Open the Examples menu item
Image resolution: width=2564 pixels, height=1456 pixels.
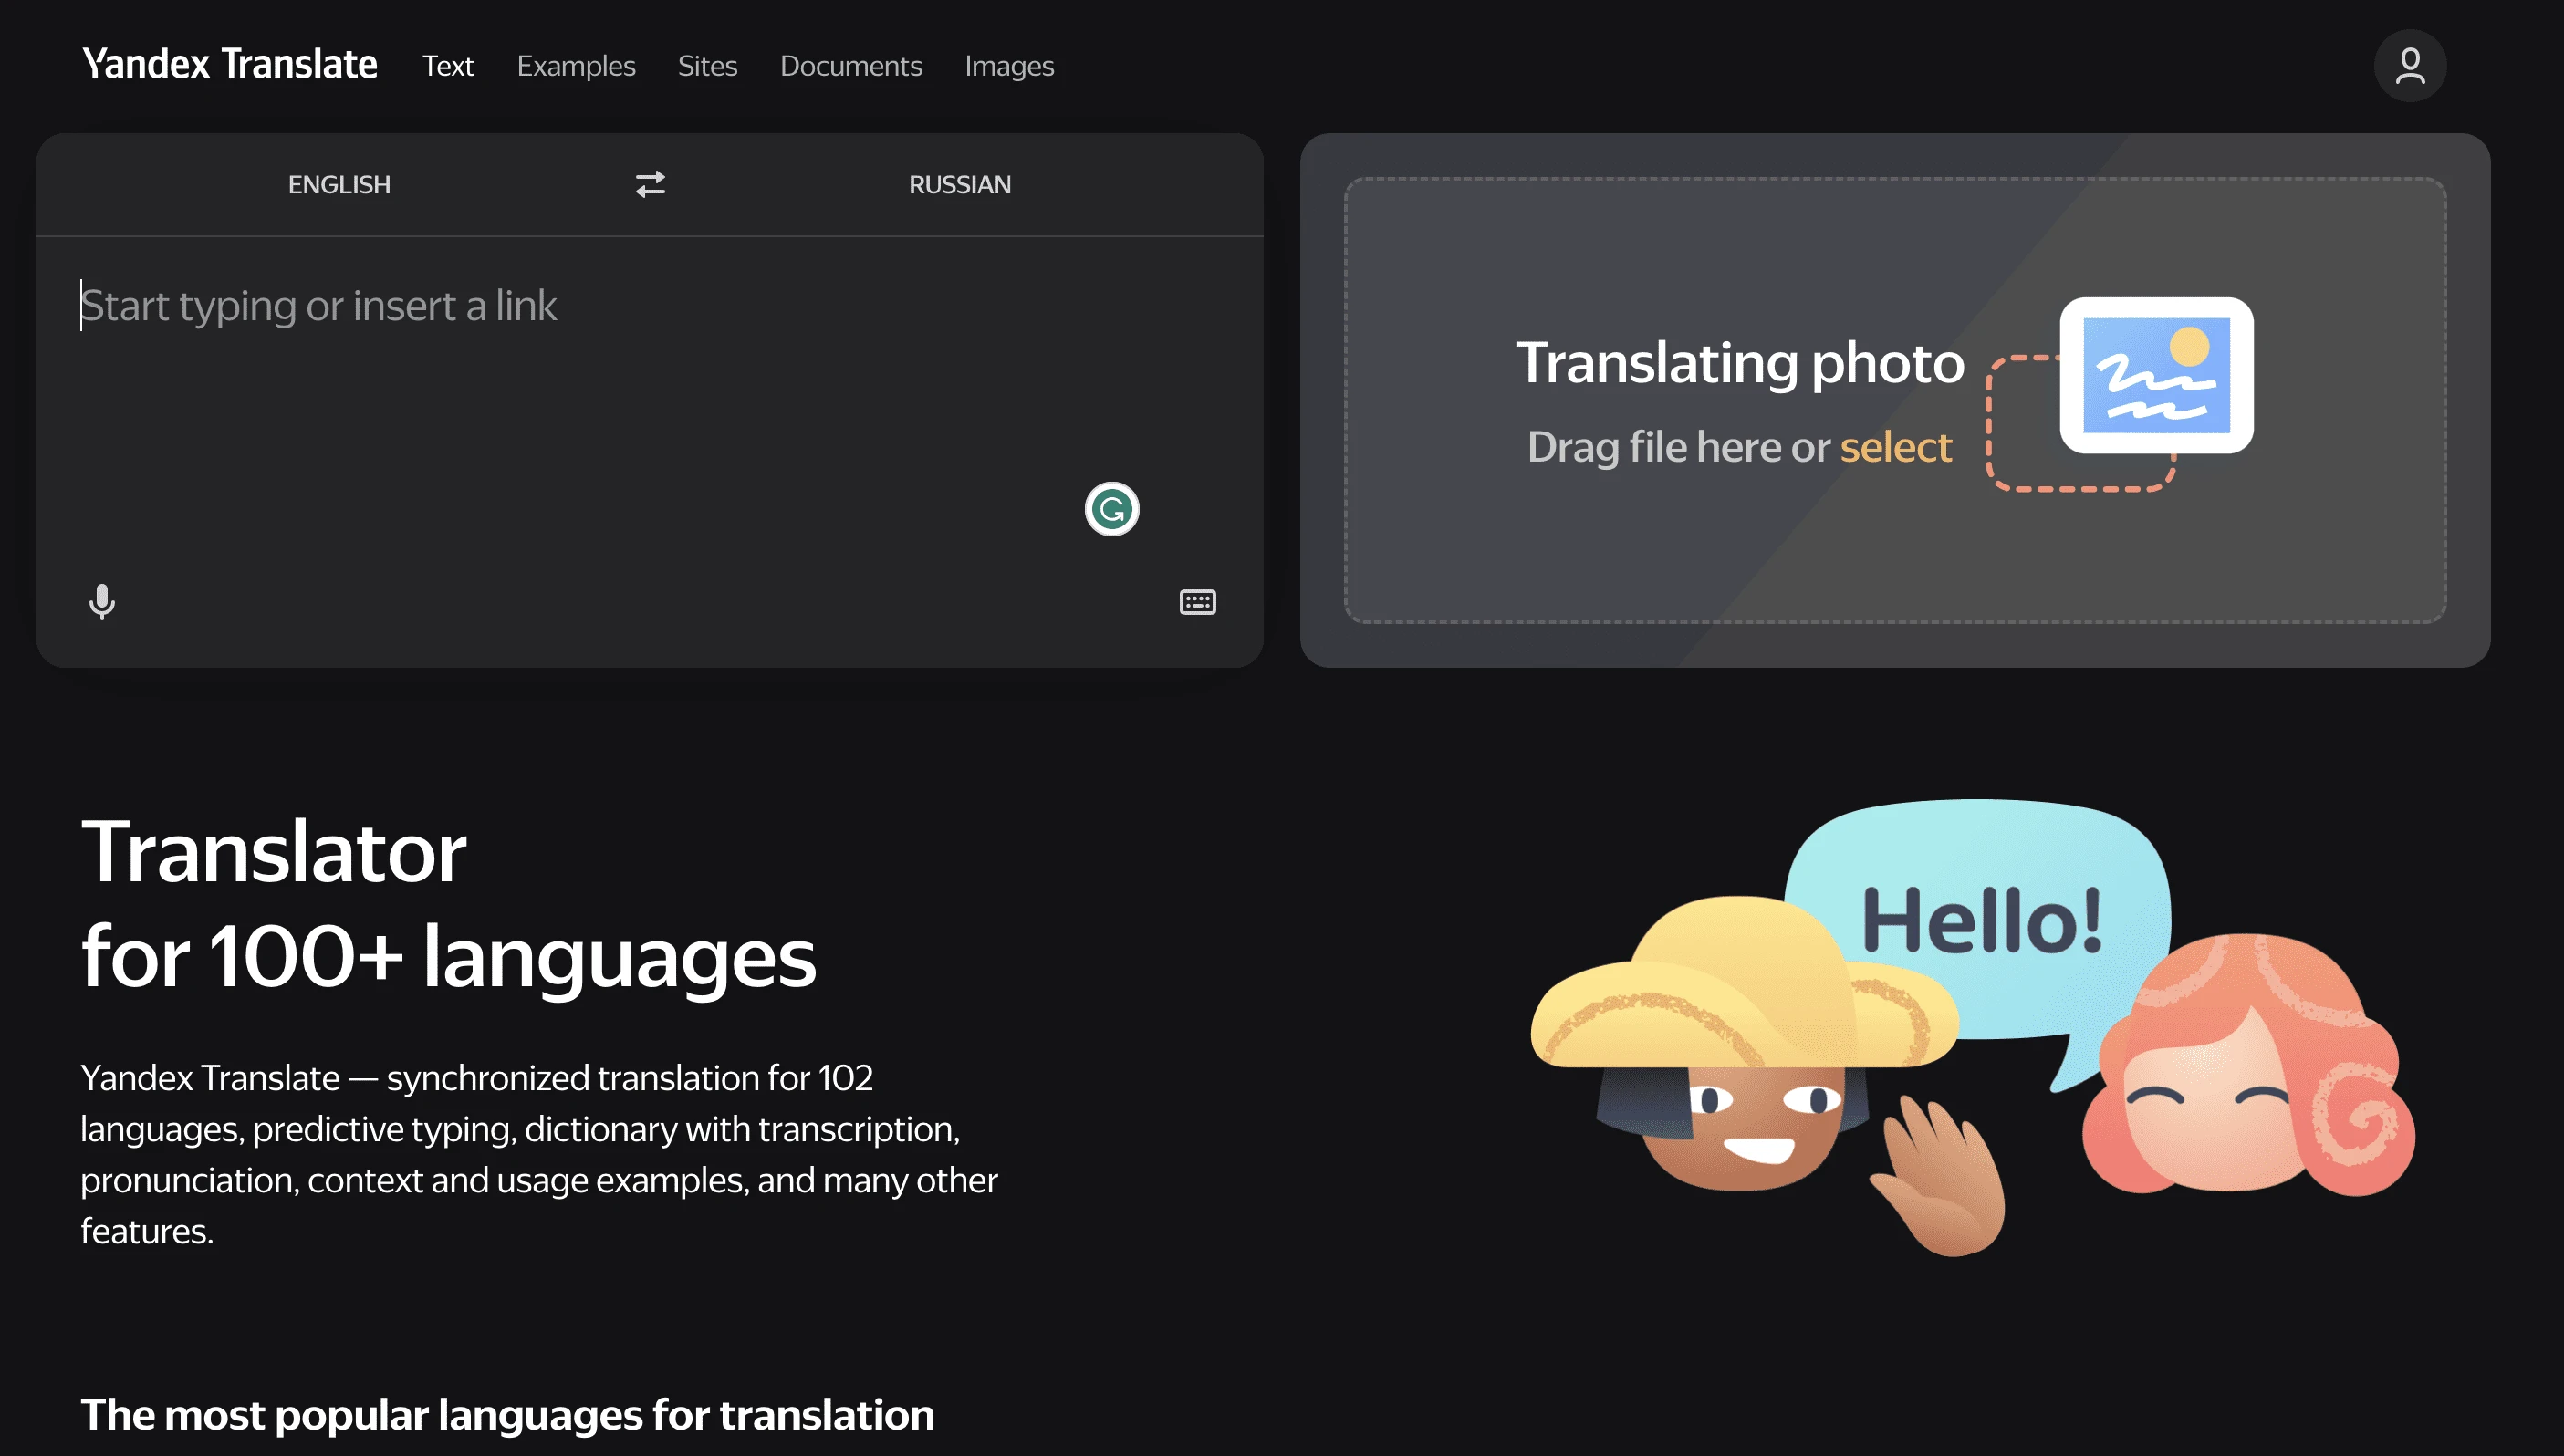click(x=576, y=65)
